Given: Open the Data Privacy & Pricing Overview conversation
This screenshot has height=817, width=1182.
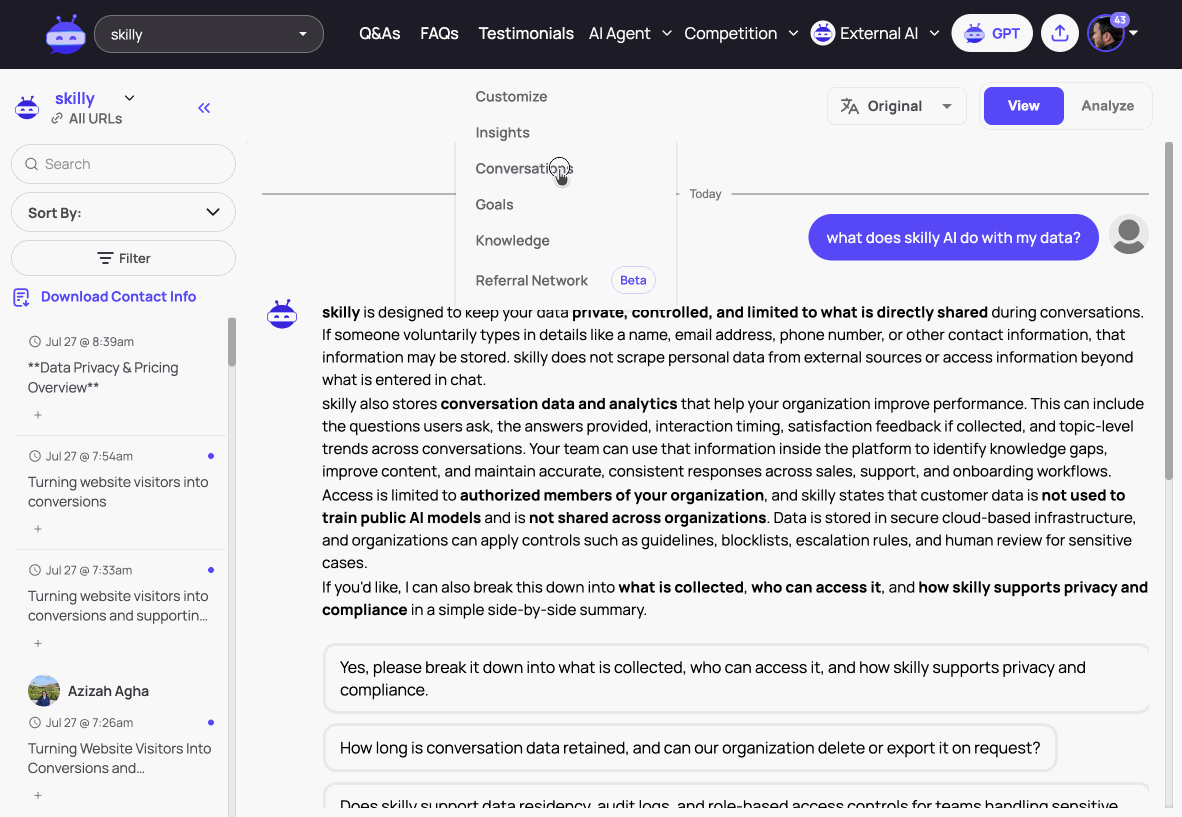Looking at the screenshot, I should [x=103, y=378].
